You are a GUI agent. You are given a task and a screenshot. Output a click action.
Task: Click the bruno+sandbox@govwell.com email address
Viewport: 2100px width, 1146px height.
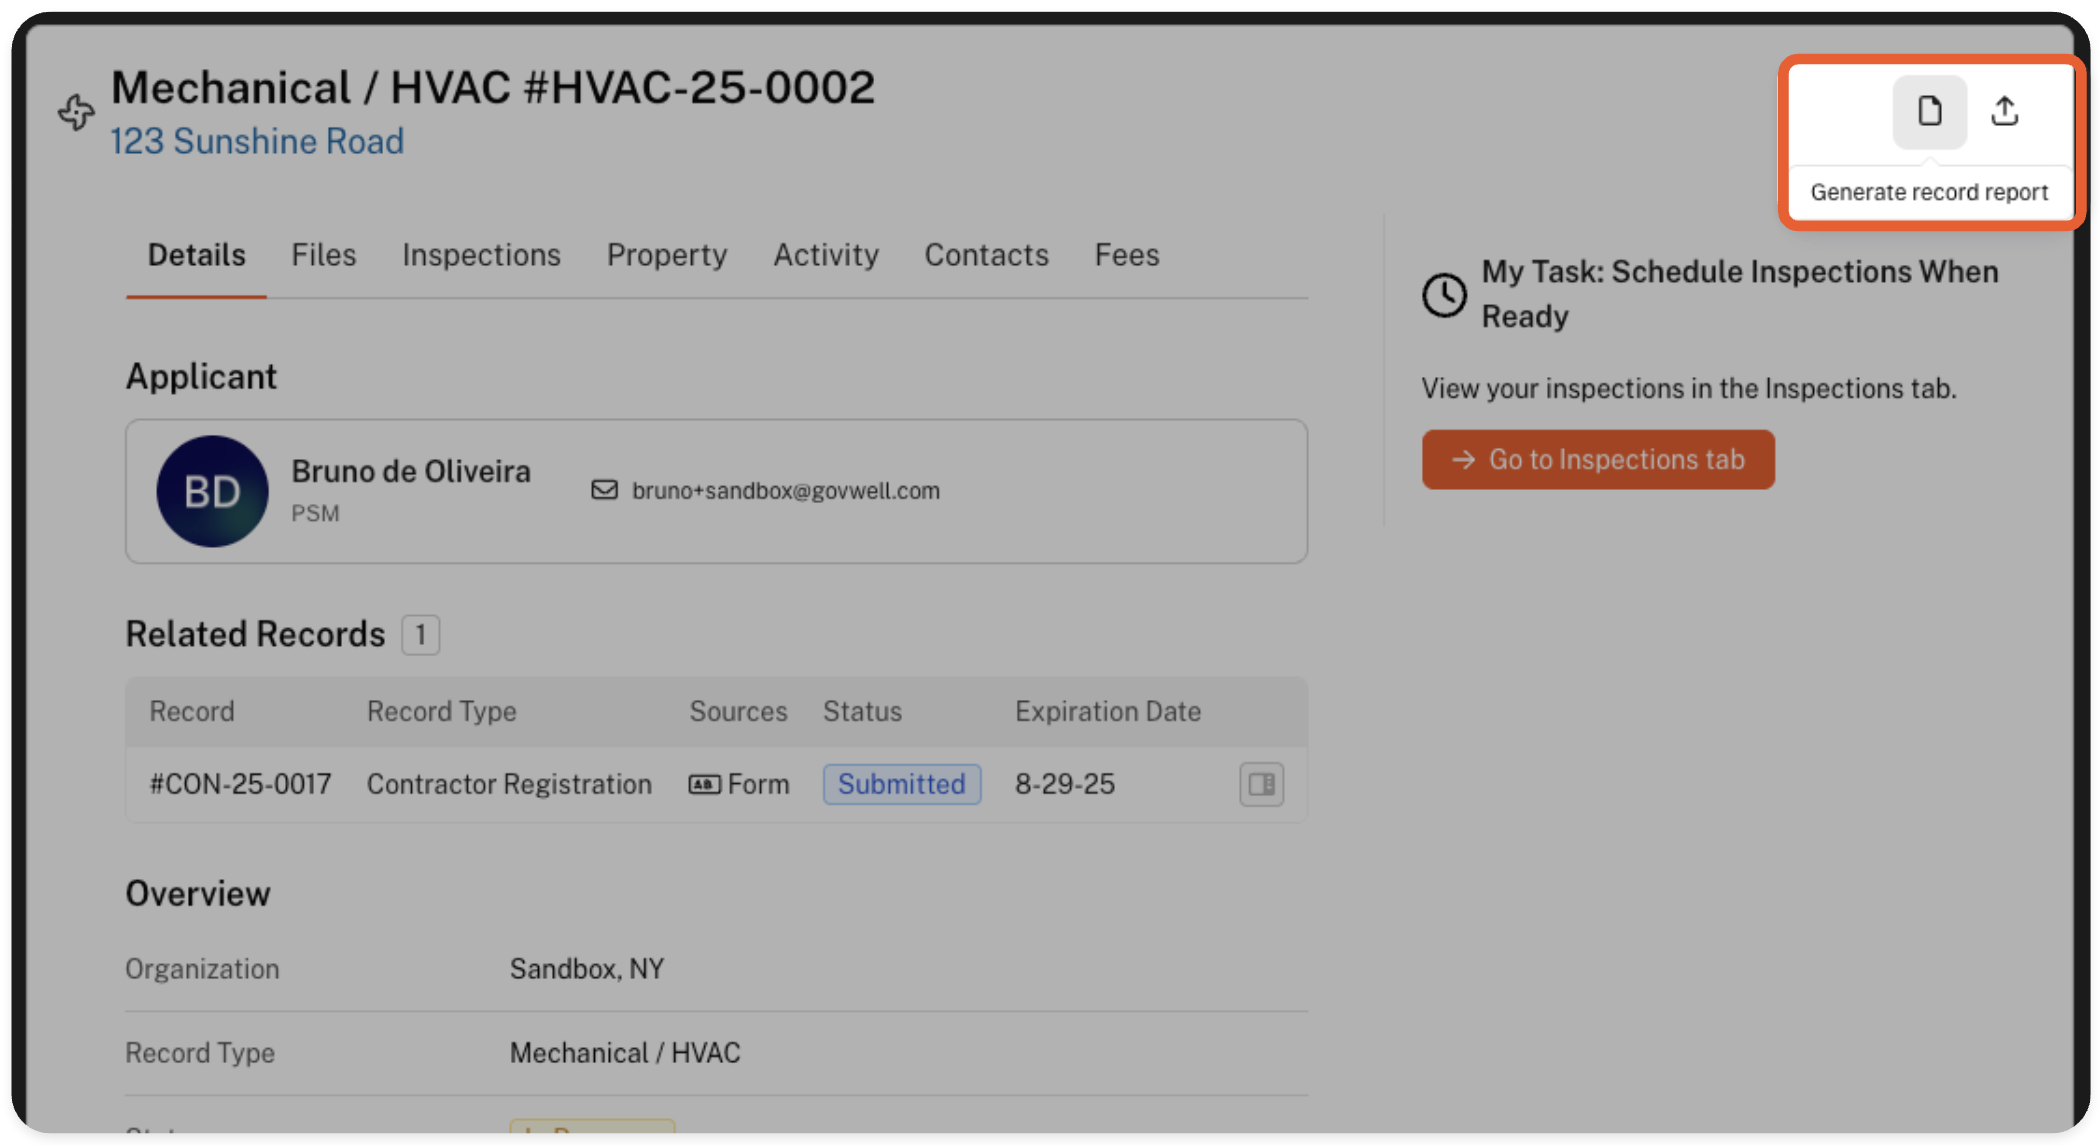[x=785, y=491]
